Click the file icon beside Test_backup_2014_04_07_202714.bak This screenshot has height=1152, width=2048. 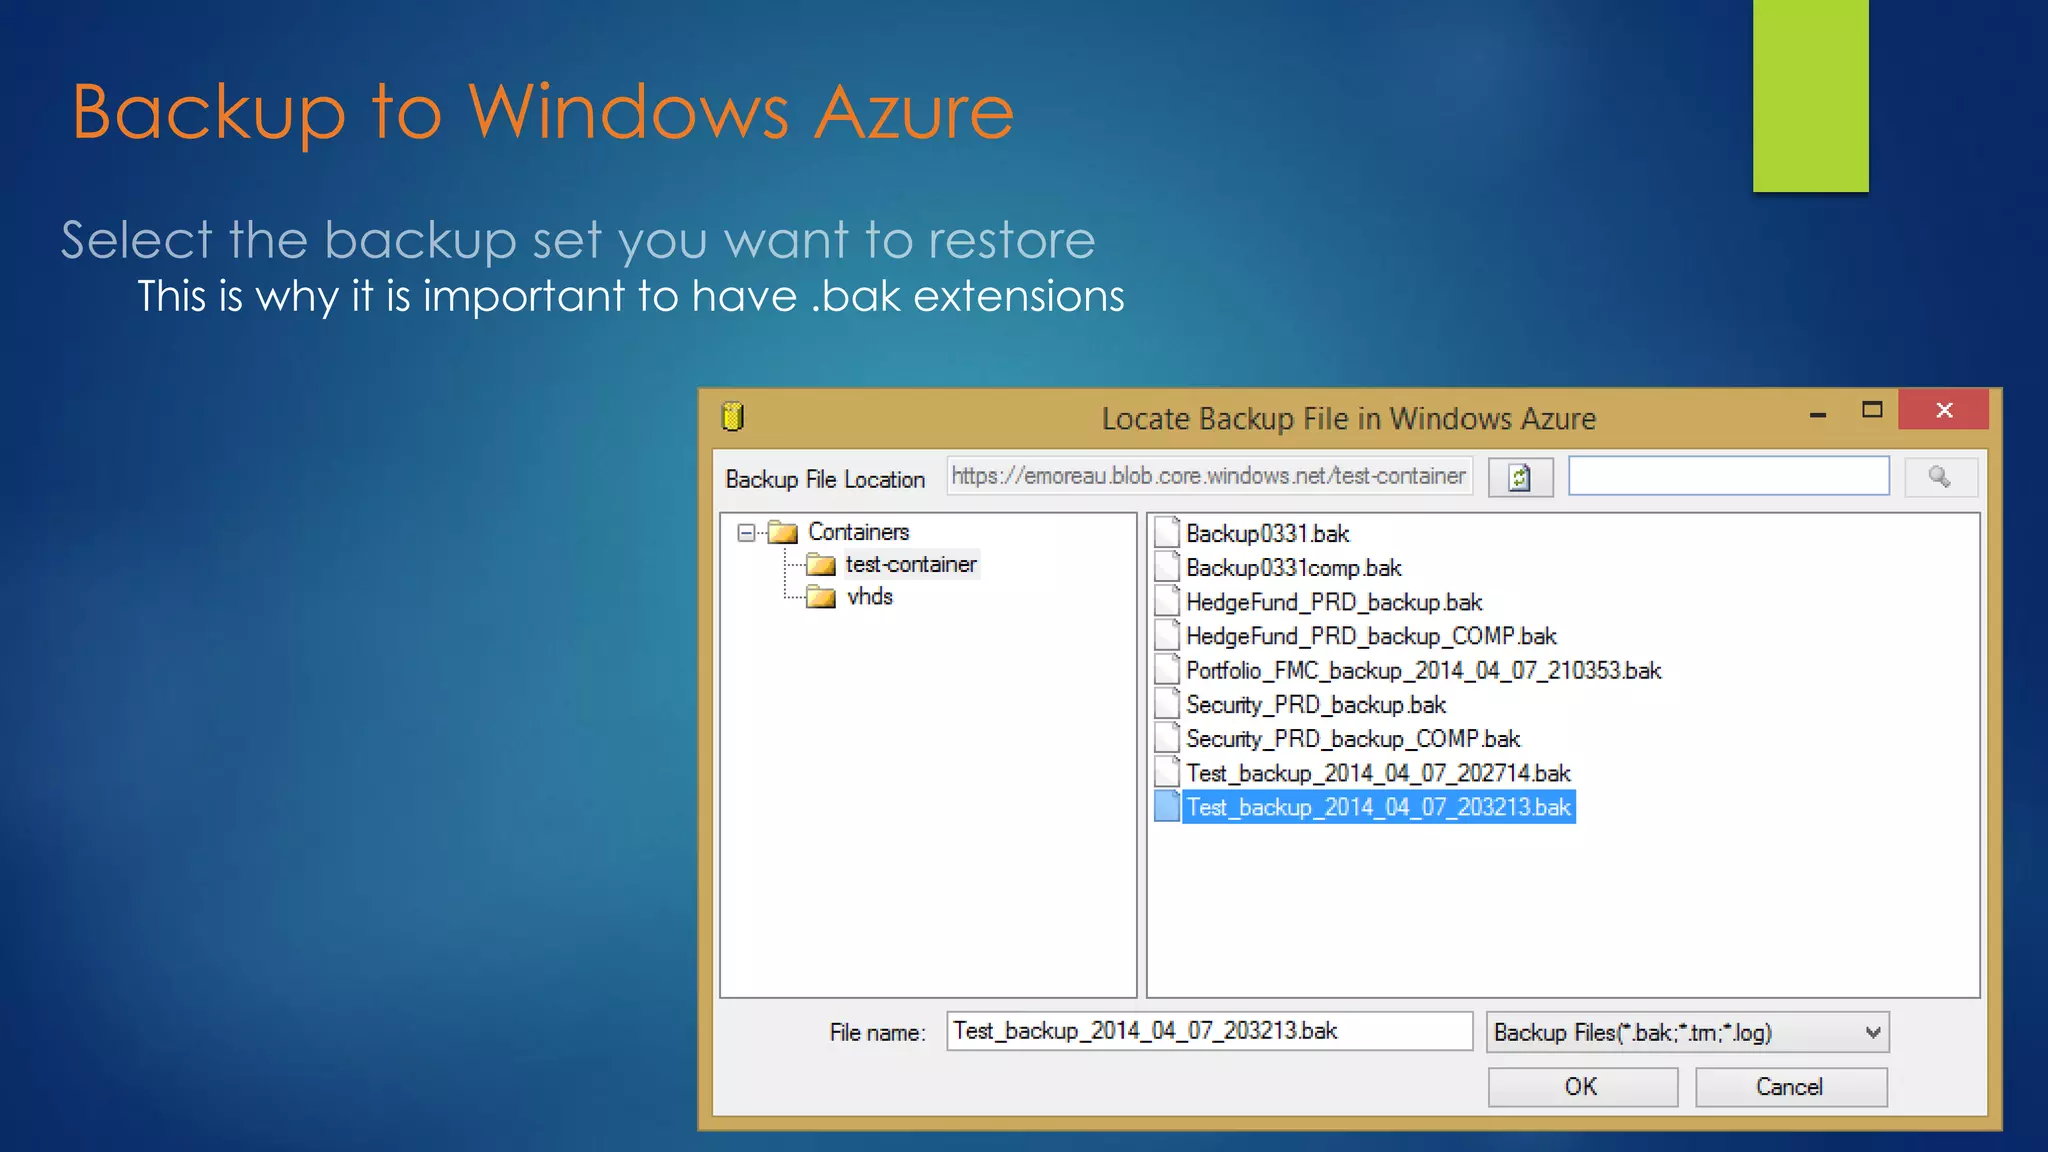(1166, 772)
